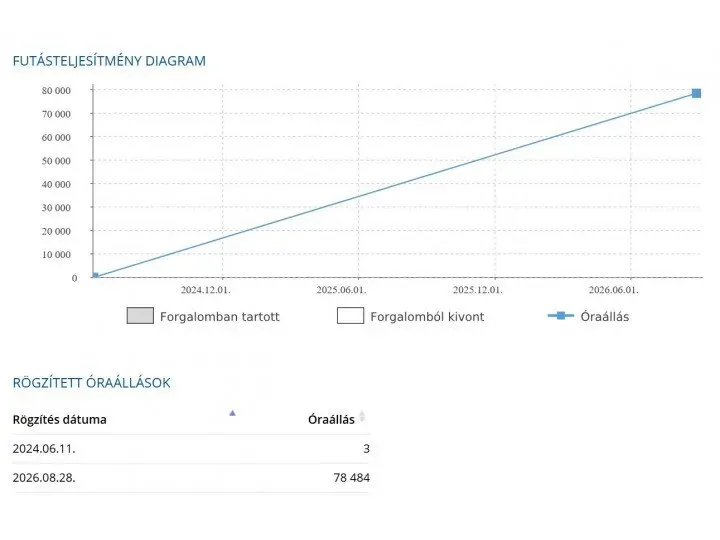
Task: Click the Óraállás column header text
Action: 331,420
